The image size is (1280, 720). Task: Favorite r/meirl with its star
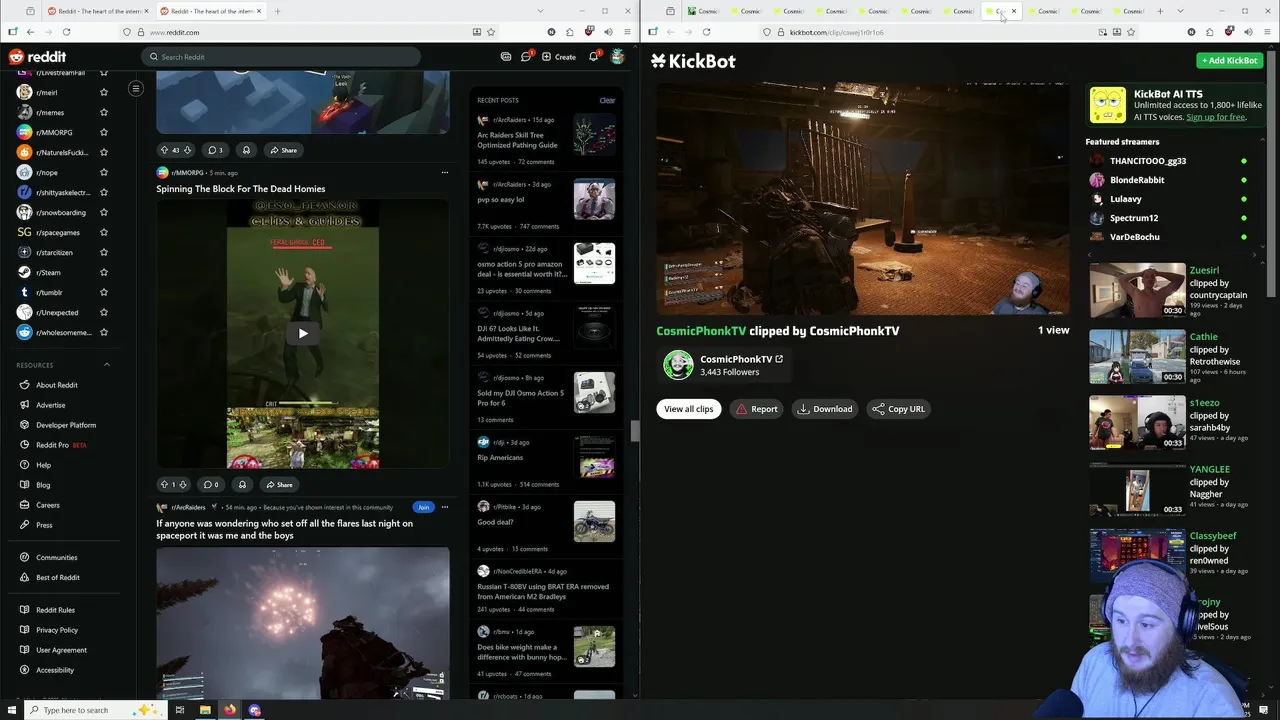click(x=103, y=93)
